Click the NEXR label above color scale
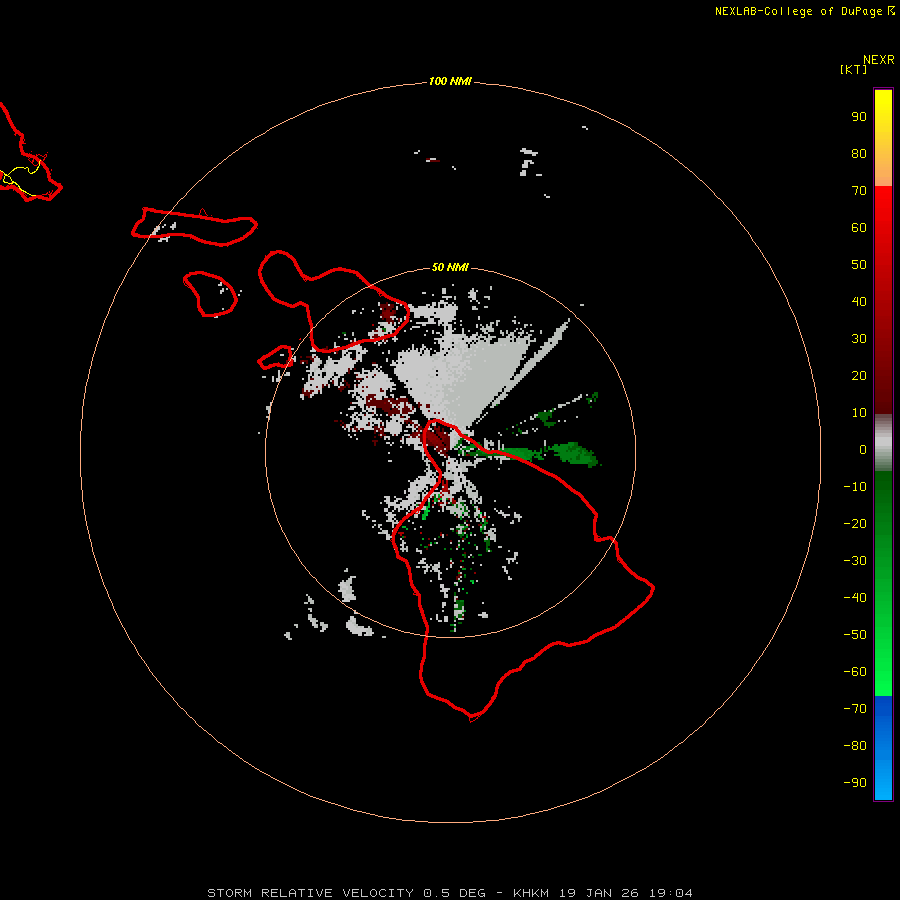Viewport: 900px width, 900px height. point(878,60)
